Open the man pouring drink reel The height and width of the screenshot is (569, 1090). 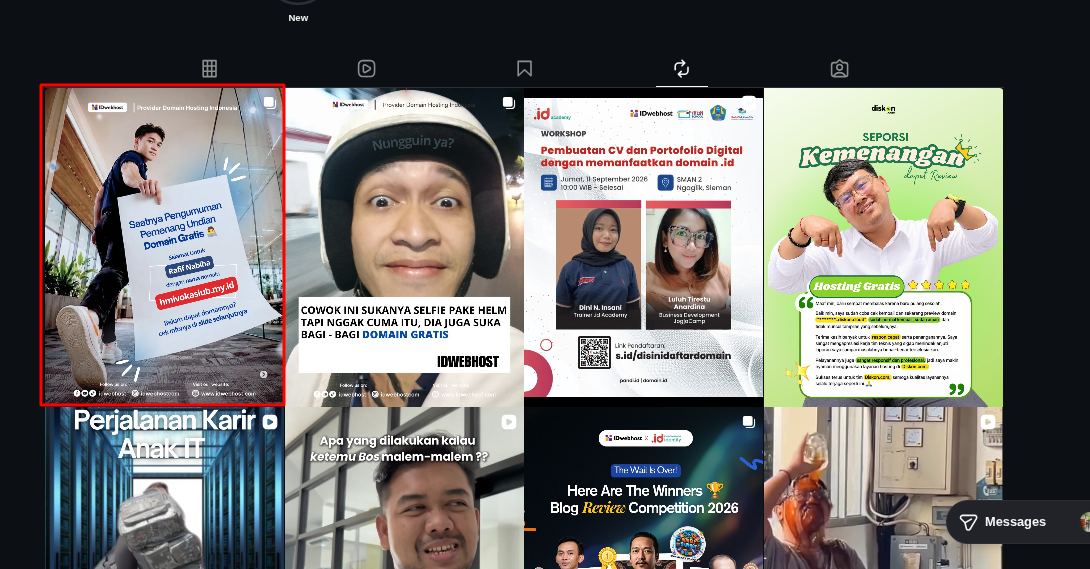click(883, 488)
